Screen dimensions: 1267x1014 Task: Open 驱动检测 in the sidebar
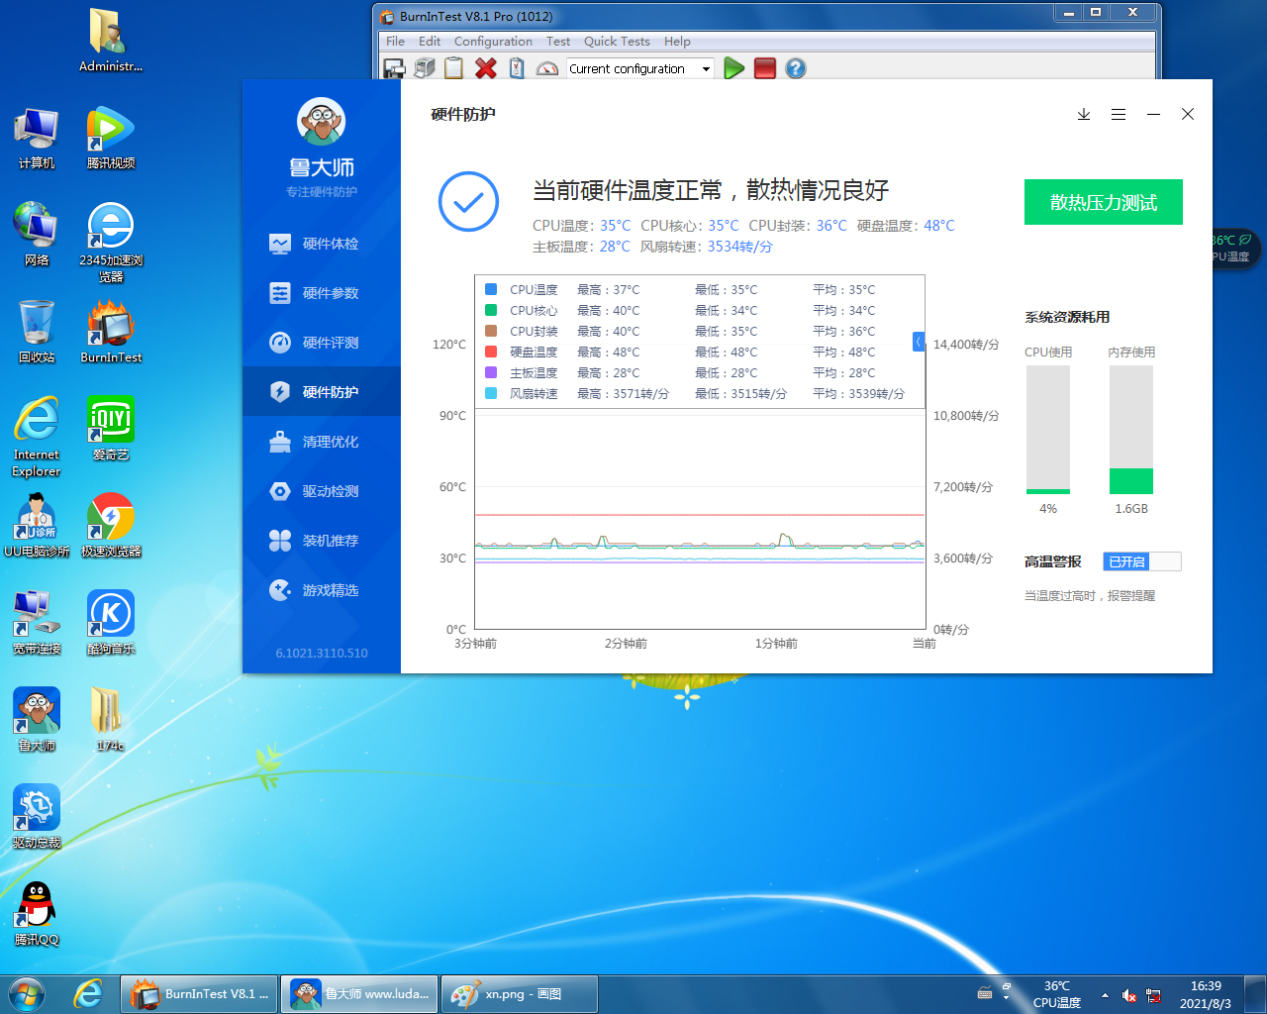pyautogui.click(x=320, y=490)
